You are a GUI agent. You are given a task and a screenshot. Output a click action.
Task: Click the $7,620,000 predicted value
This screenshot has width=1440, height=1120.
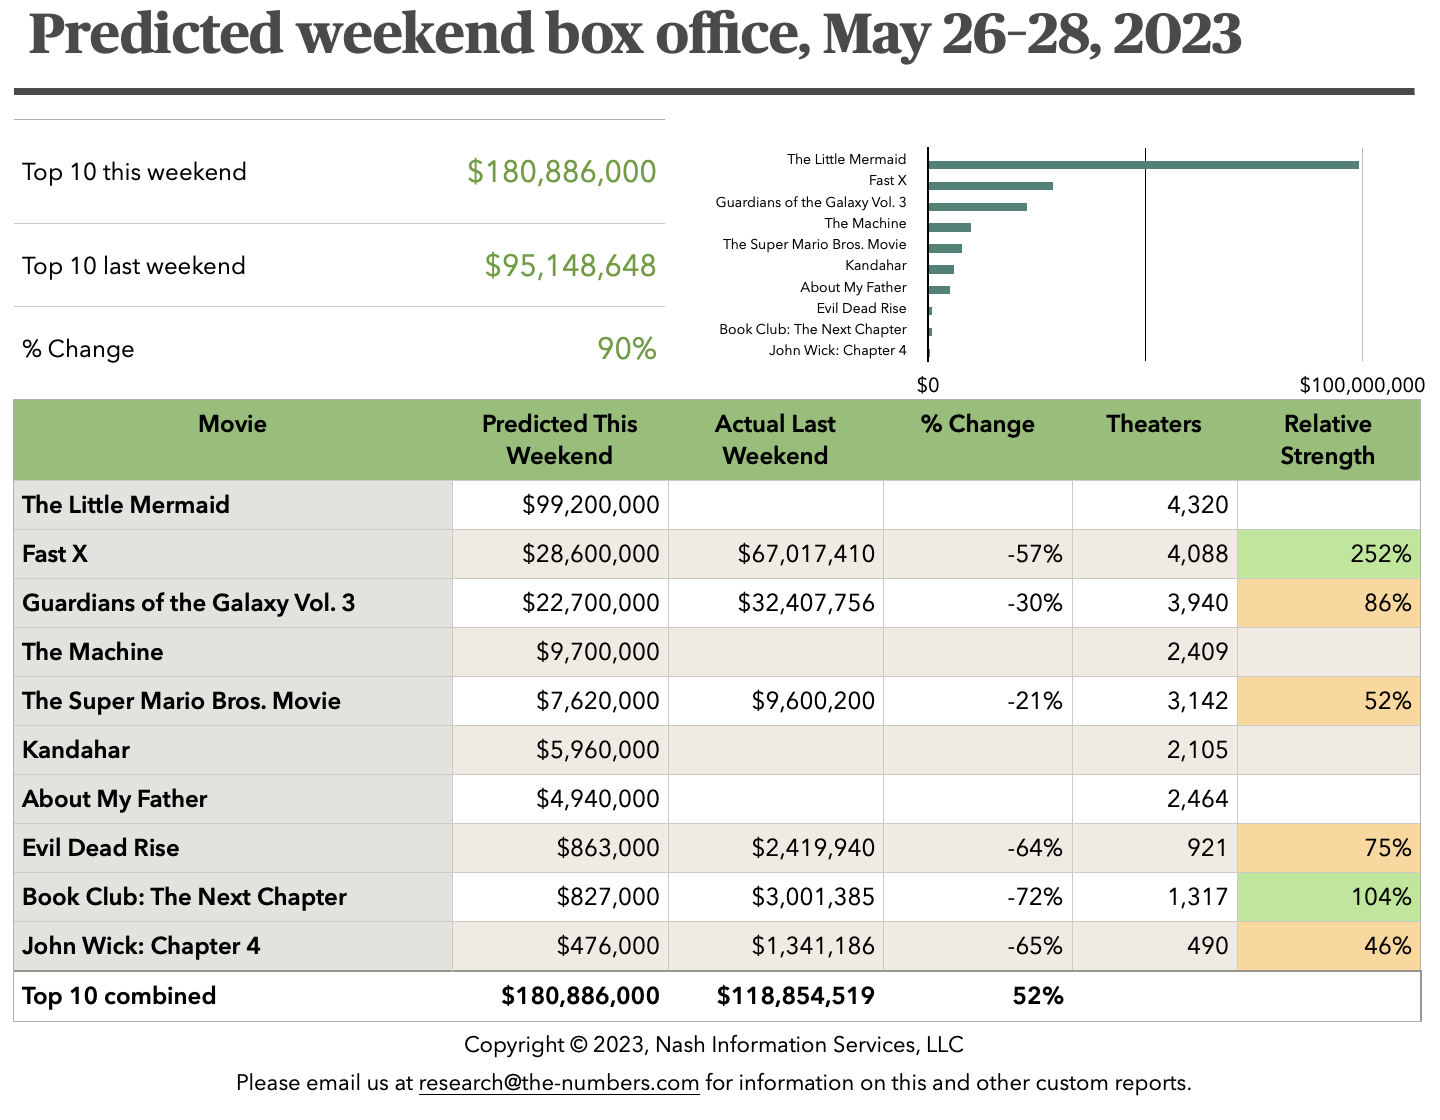[x=597, y=701]
